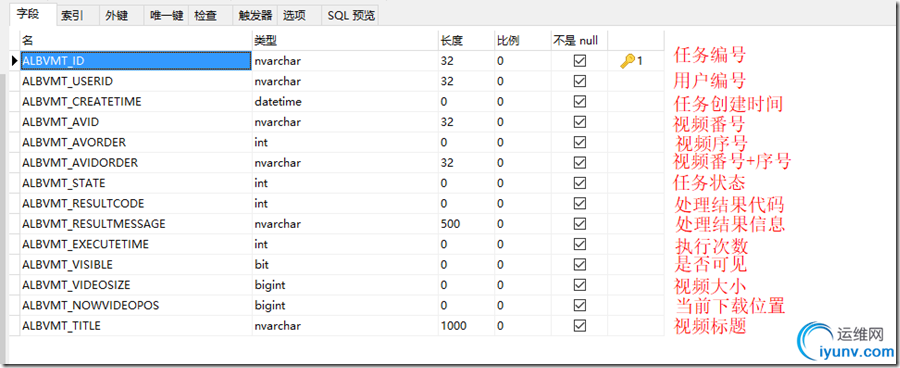Click length 0 of ALBVMT_EXECUTETIME
The height and width of the screenshot is (368, 900).
coord(444,245)
